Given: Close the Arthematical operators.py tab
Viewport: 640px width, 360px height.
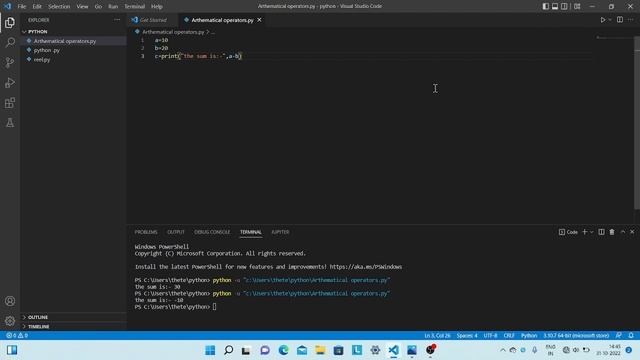Looking at the screenshot, I should 259,20.
